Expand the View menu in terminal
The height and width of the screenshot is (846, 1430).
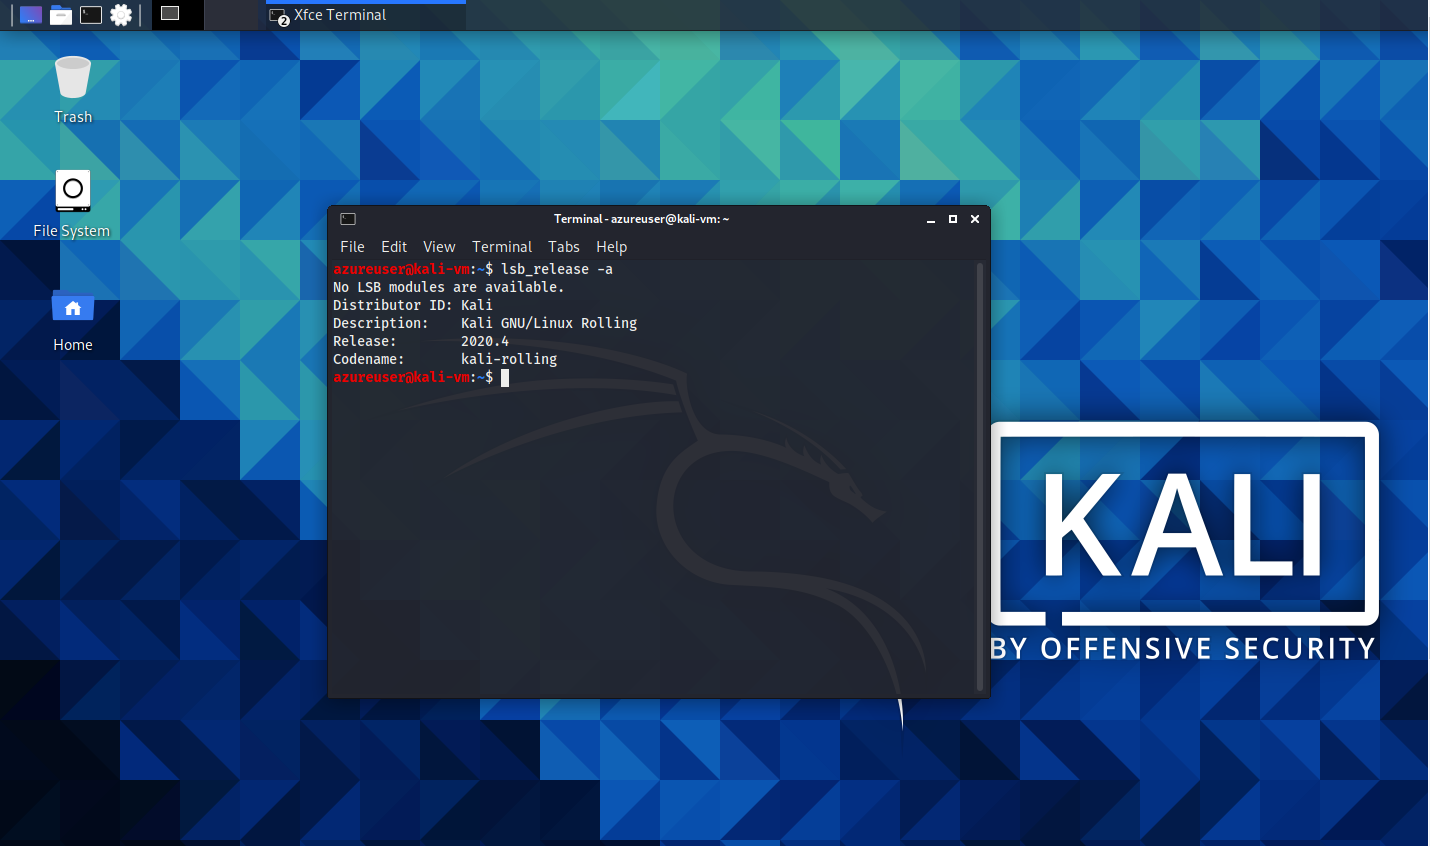pos(439,247)
